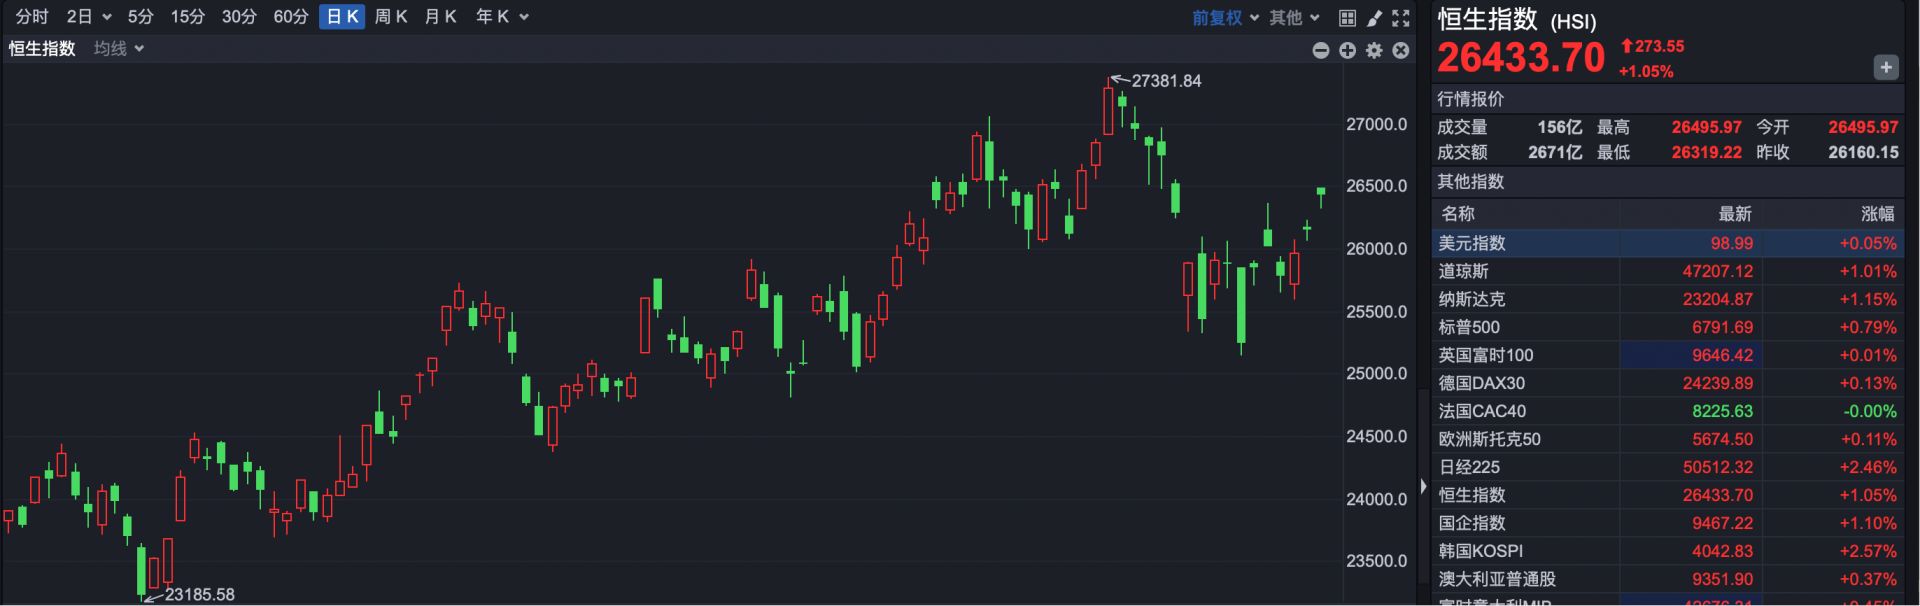Open 纳斯达克 index in the list
Screen dimensions: 1920x606
(x=1471, y=299)
